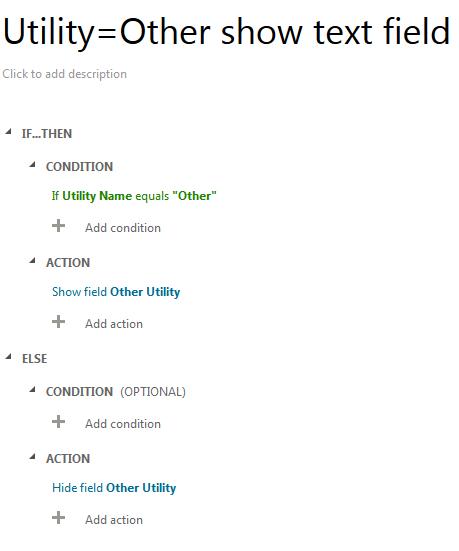Click plus icon beside Hide field Add action
Image resolution: width=459 pixels, height=551 pixels.
point(58,518)
